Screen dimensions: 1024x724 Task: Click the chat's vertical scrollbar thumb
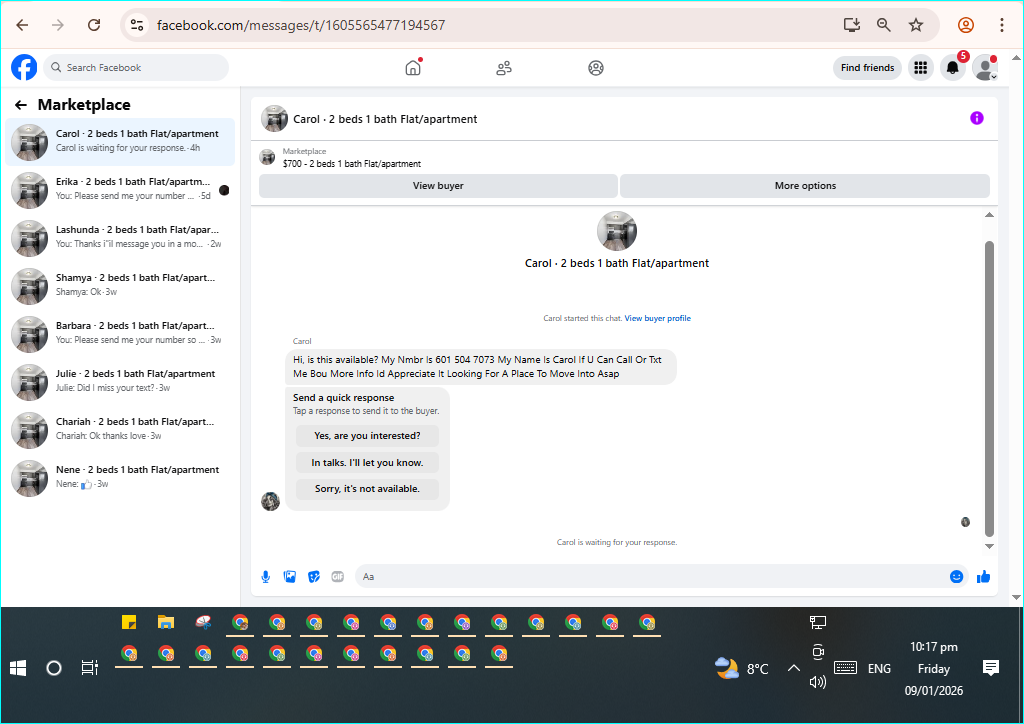coord(989,388)
